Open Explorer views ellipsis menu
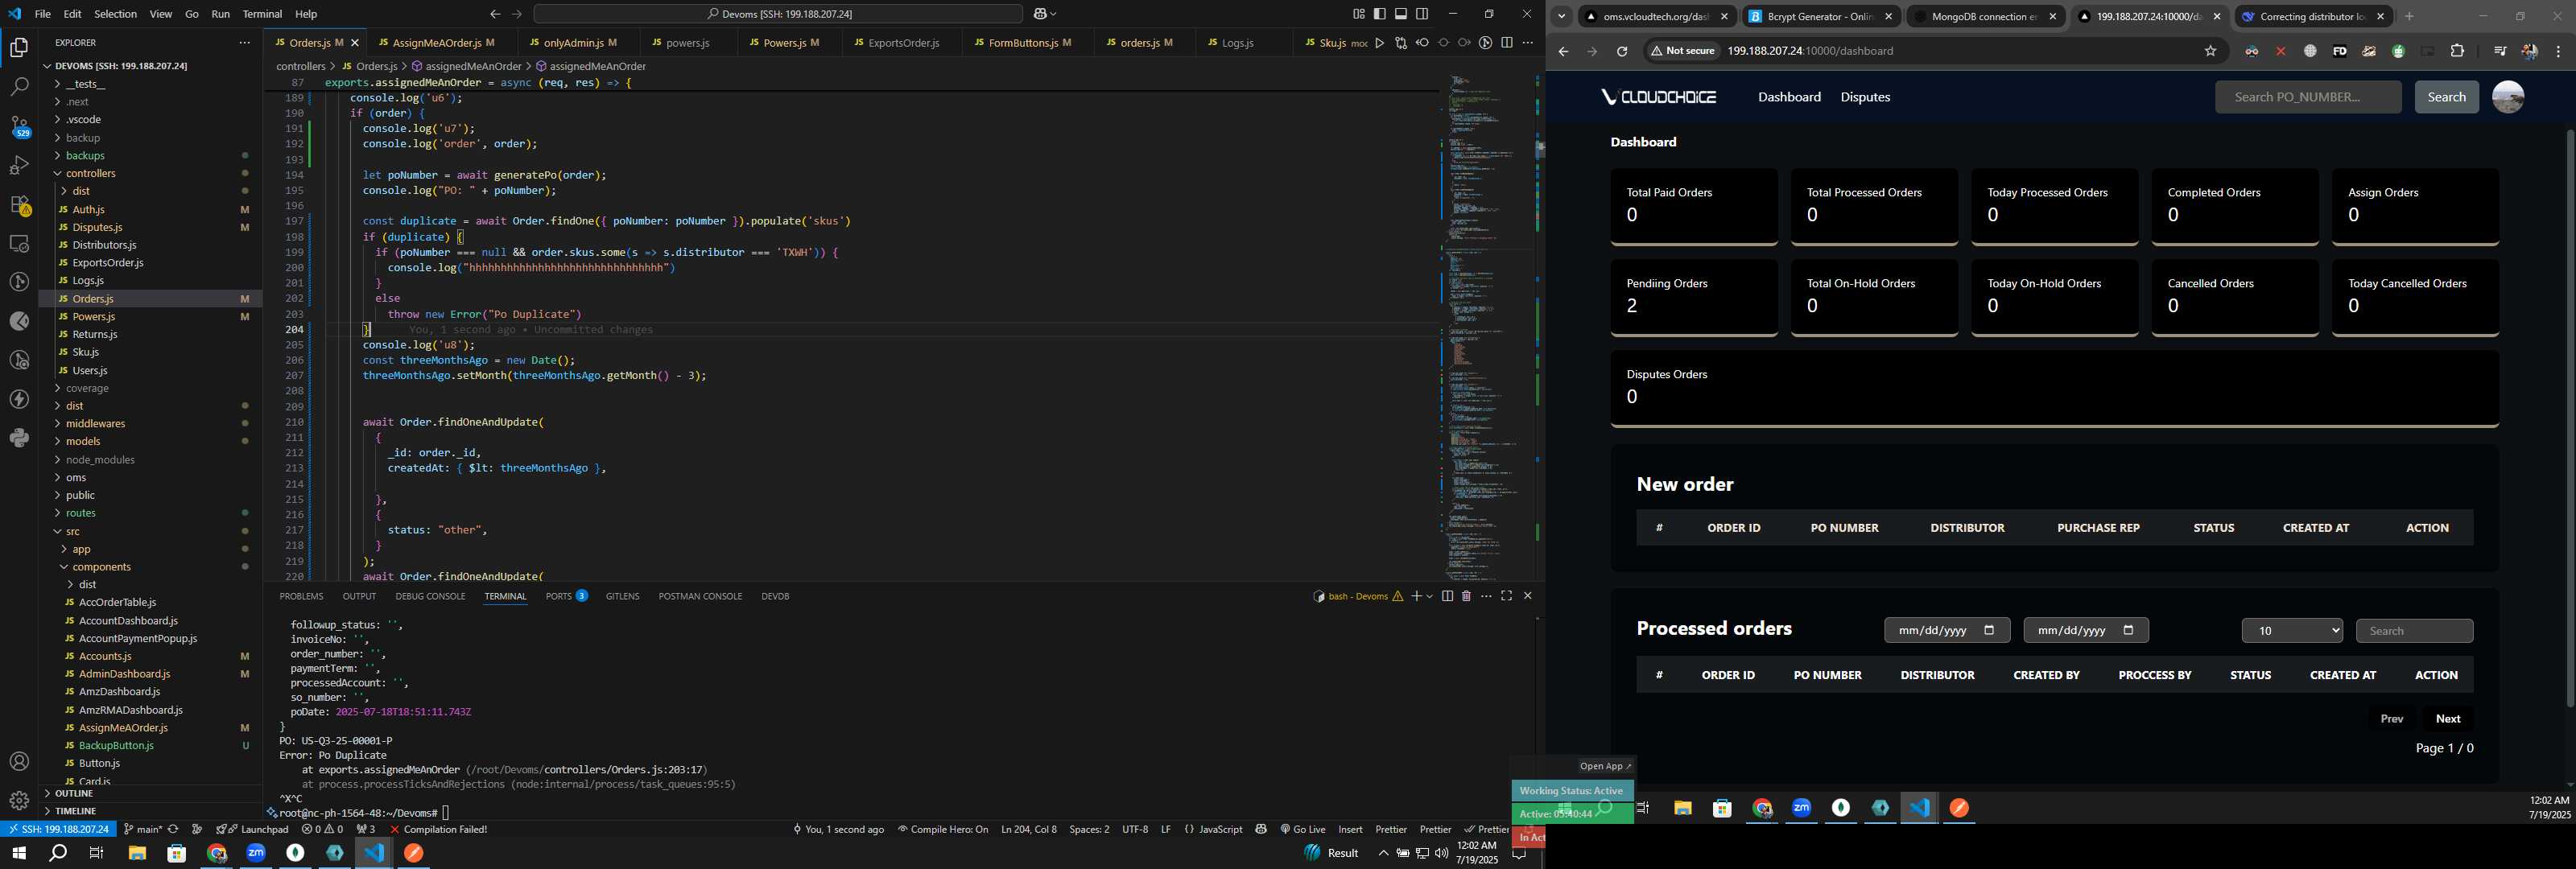This screenshot has width=2576, height=869. [244, 43]
